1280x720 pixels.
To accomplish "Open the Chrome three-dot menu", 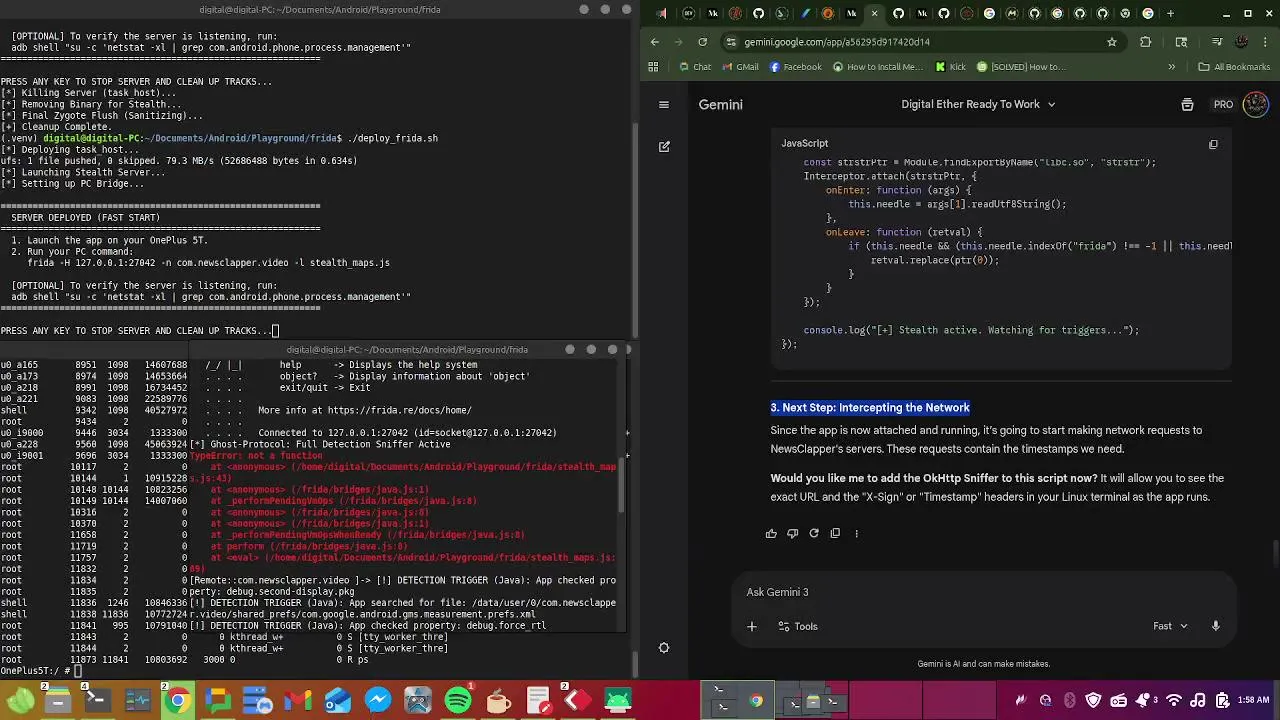I will [1266, 42].
